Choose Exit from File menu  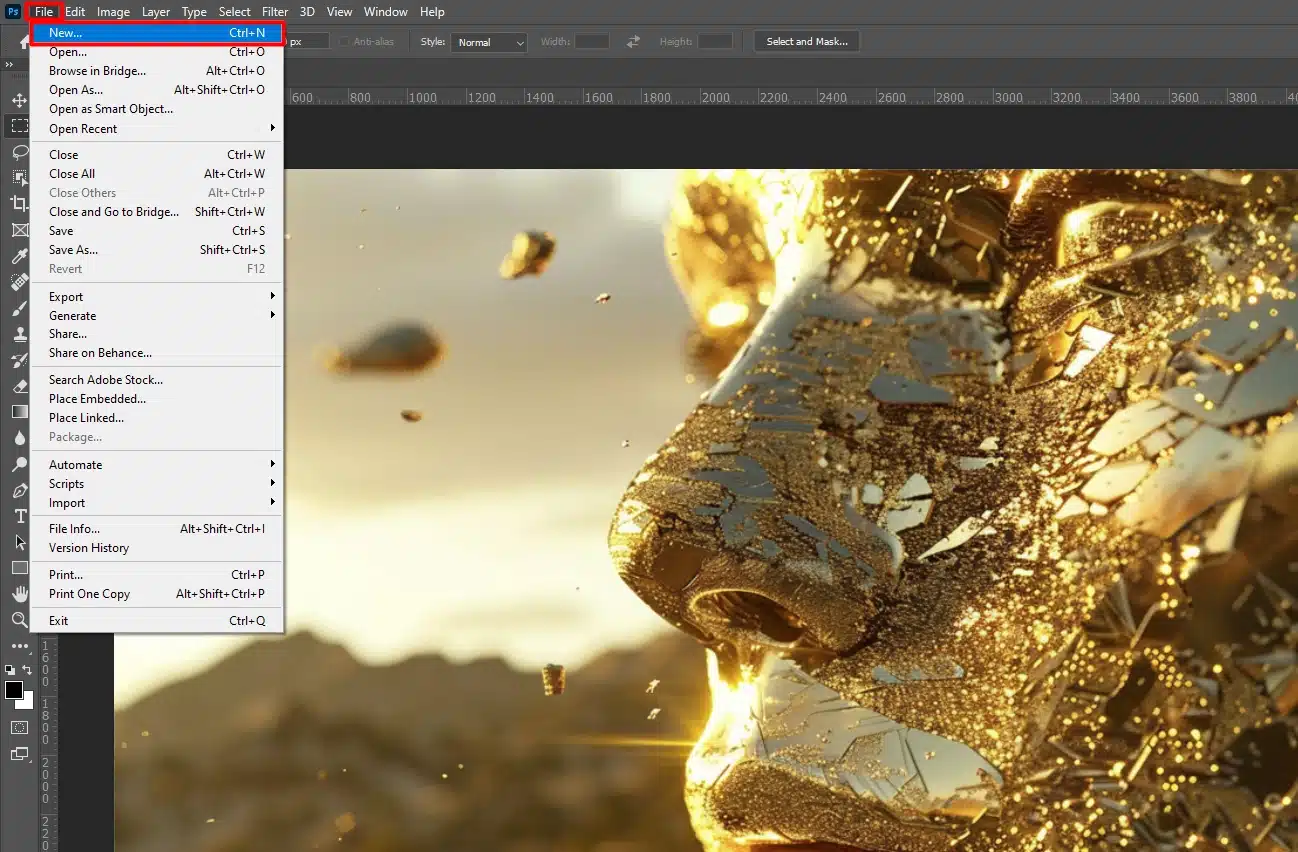point(157,621)
